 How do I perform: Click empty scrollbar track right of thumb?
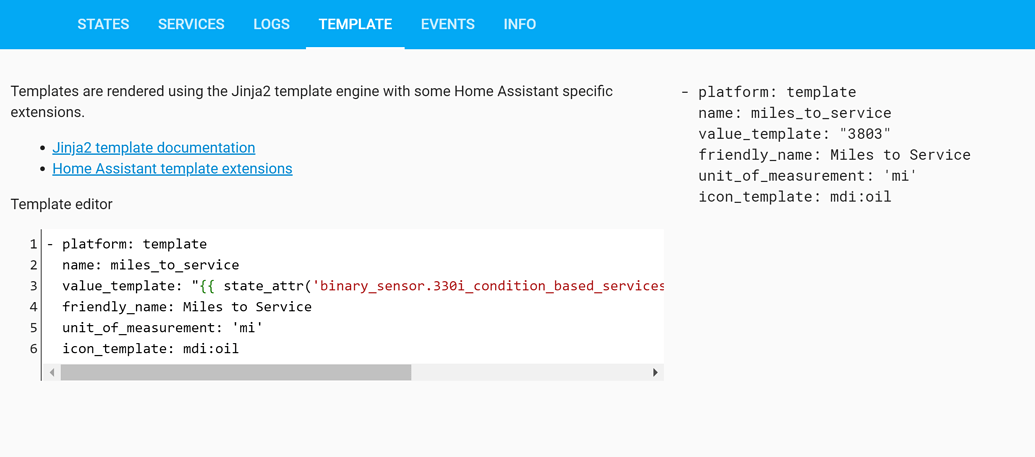529,372
